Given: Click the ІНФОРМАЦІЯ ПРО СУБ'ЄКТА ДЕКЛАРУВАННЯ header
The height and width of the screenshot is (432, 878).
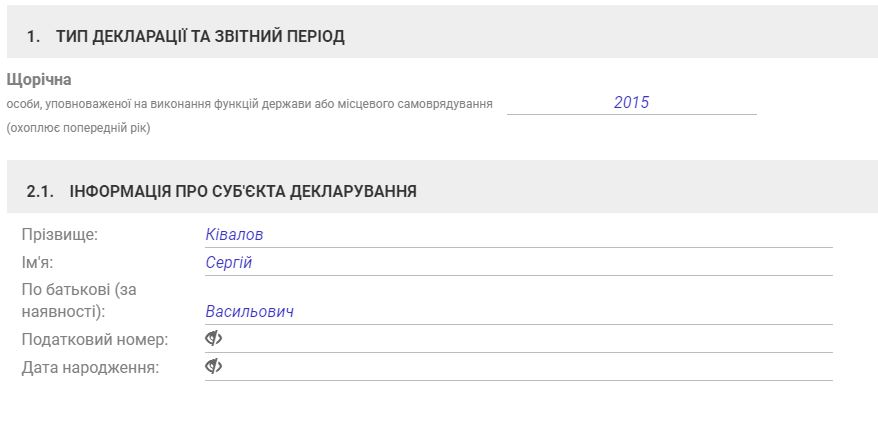Looking at the screenshot, I should (243, 191).
